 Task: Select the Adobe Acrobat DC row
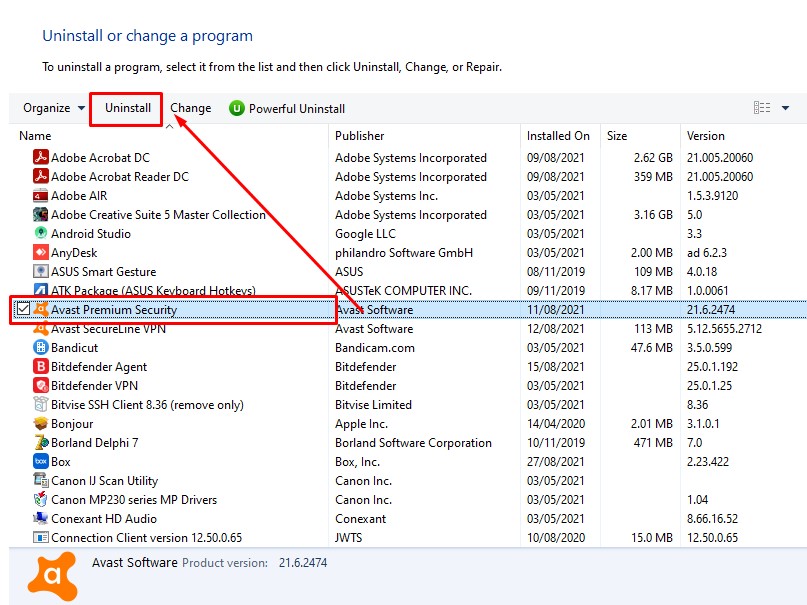point(408,157)
